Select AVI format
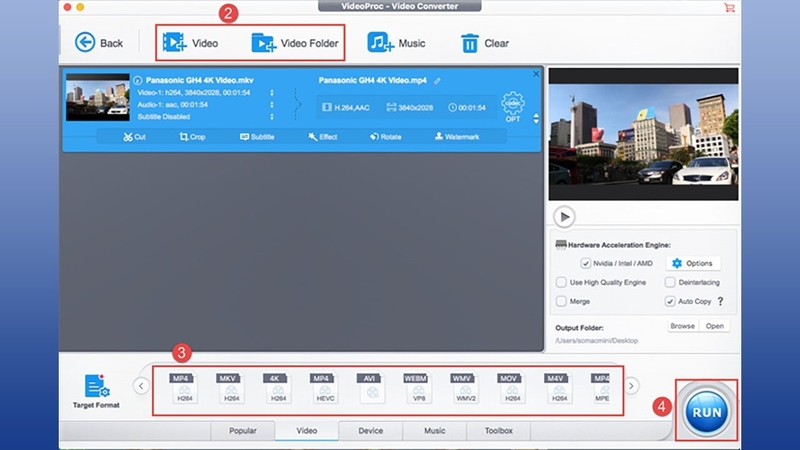800x450 pixels. pos(371,388)
